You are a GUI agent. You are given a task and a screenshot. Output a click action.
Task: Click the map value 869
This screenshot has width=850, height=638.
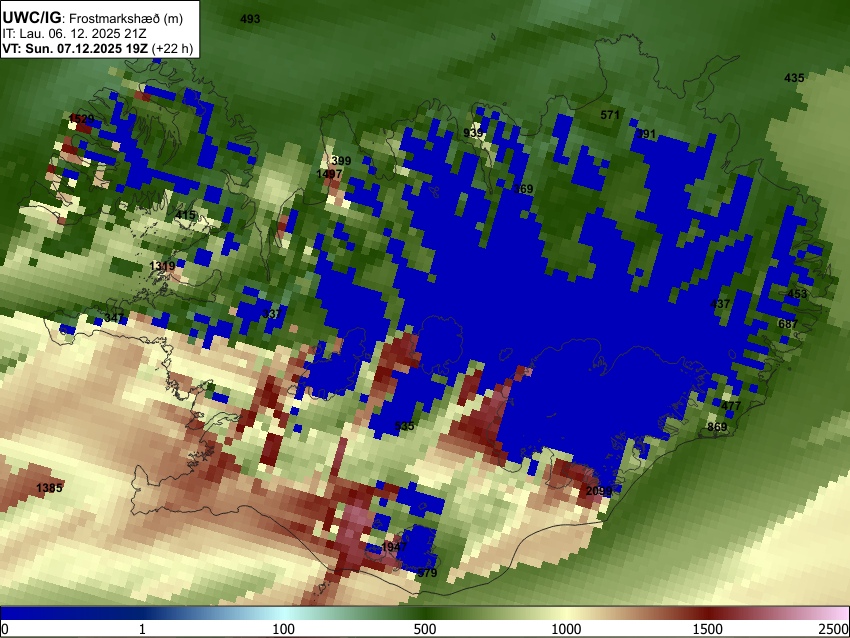[717, 427]
